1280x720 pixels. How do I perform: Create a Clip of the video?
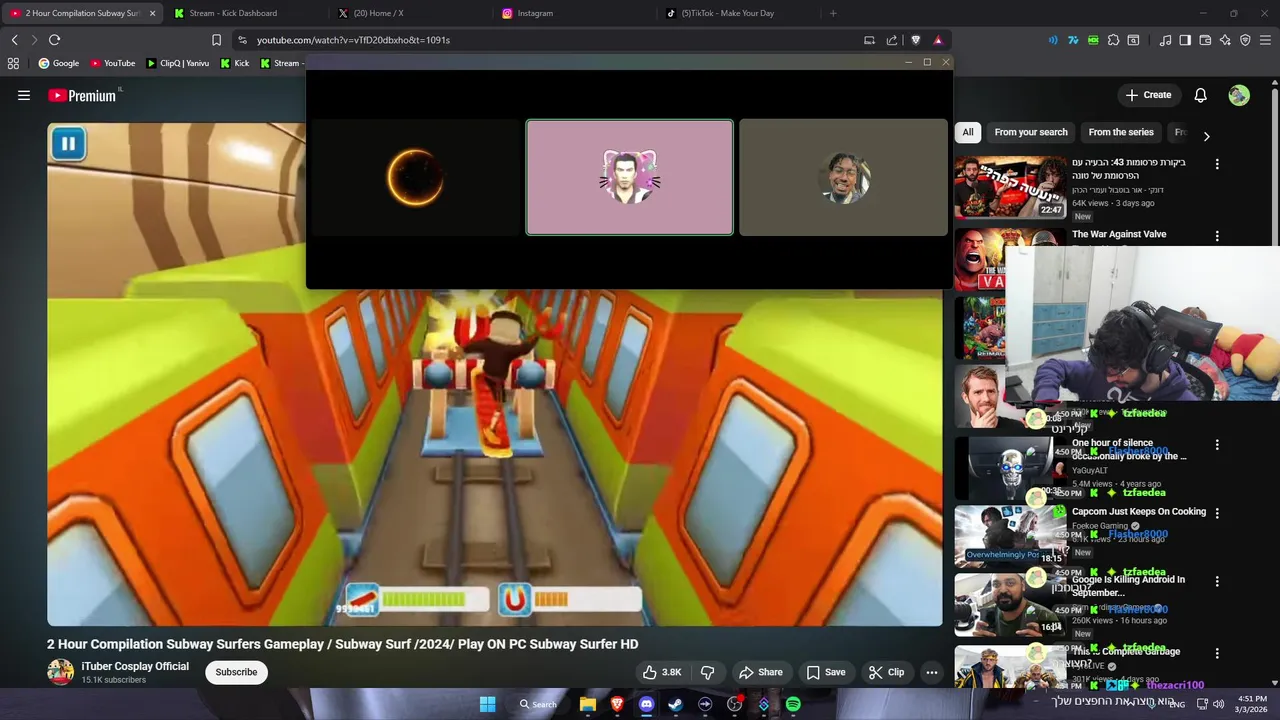886,672
